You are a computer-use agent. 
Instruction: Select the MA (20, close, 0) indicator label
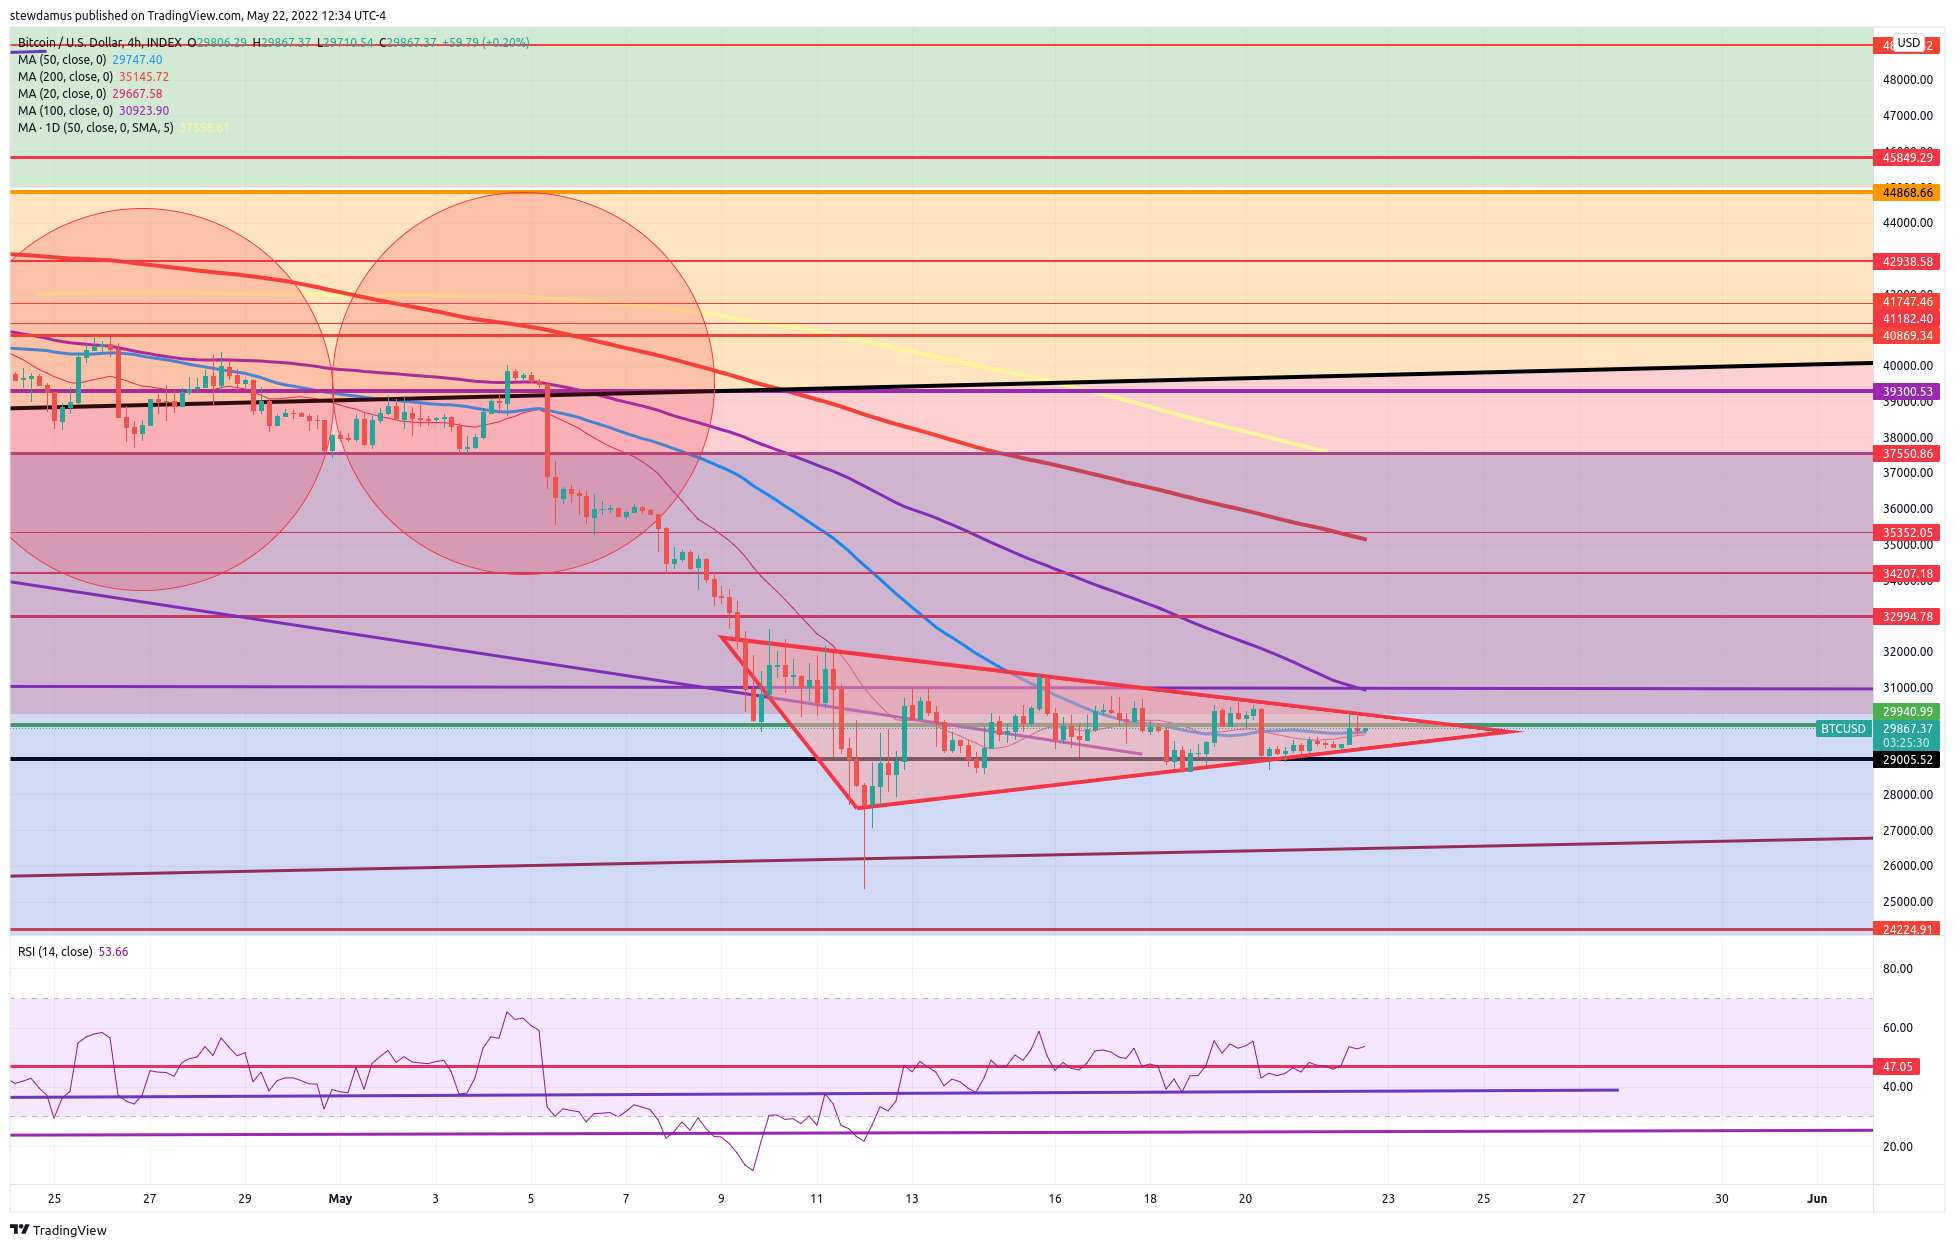62,94
